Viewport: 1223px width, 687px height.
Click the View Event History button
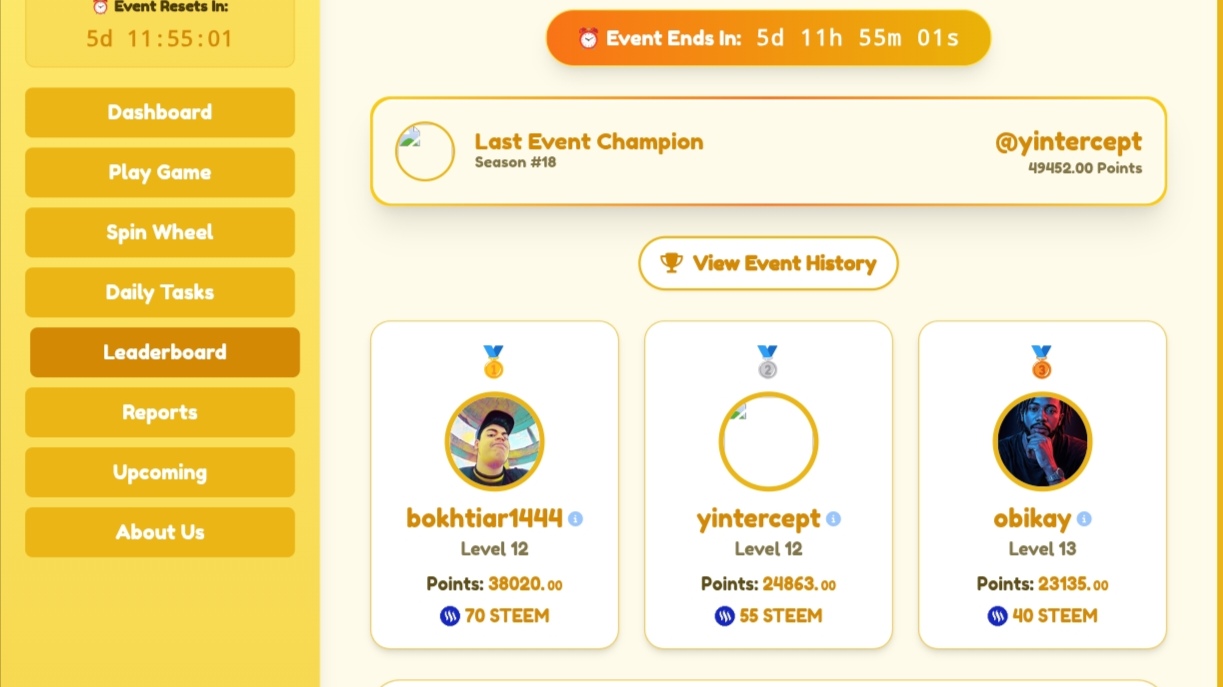pos(768,263)
